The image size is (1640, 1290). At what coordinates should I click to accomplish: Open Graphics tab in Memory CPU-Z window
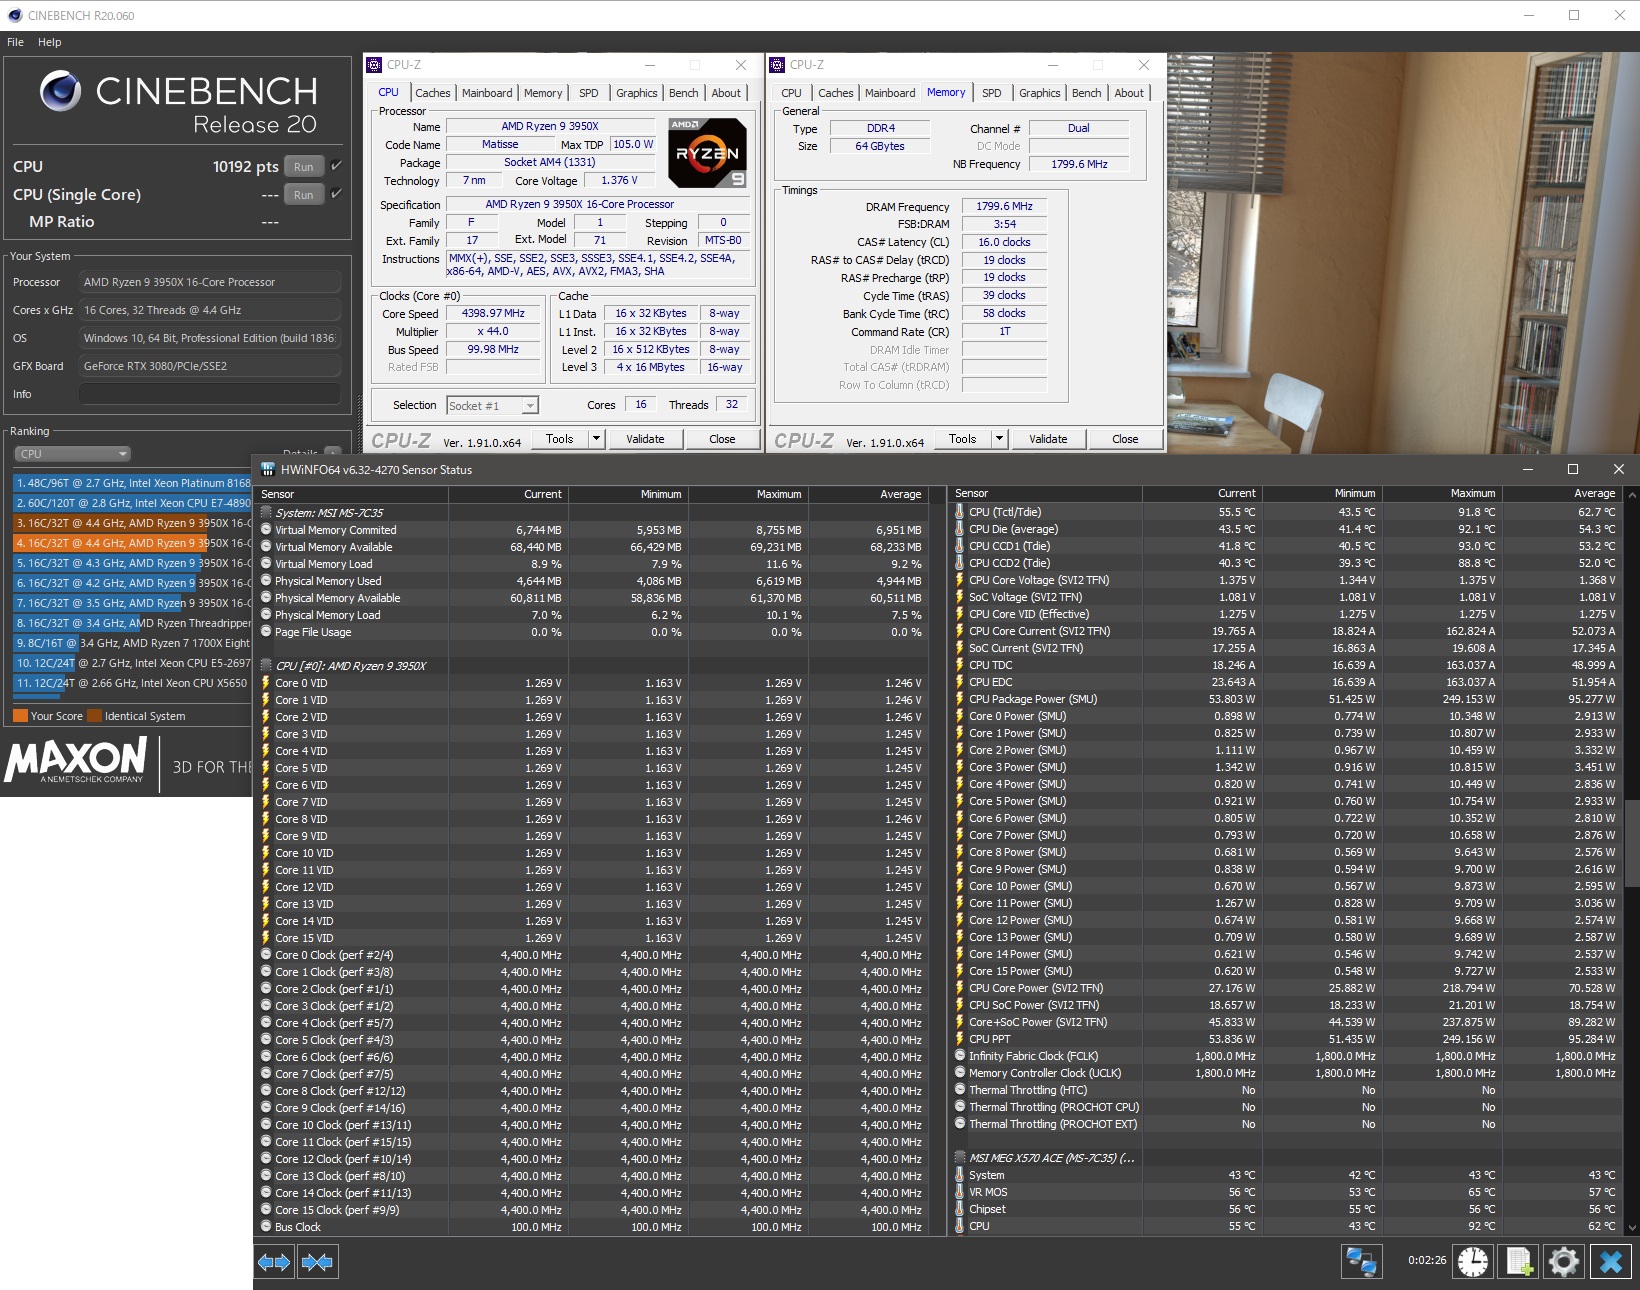pyautogui.click(x=1039, y=93)
